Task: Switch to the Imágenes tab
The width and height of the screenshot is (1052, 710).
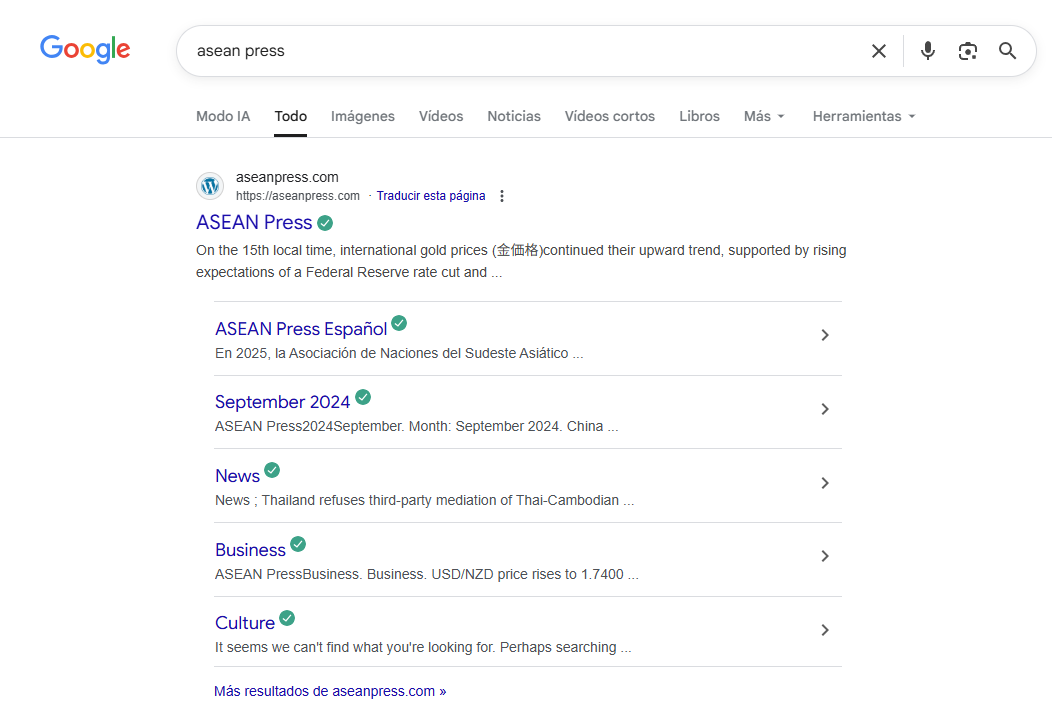Action: (x=363, y=116)
